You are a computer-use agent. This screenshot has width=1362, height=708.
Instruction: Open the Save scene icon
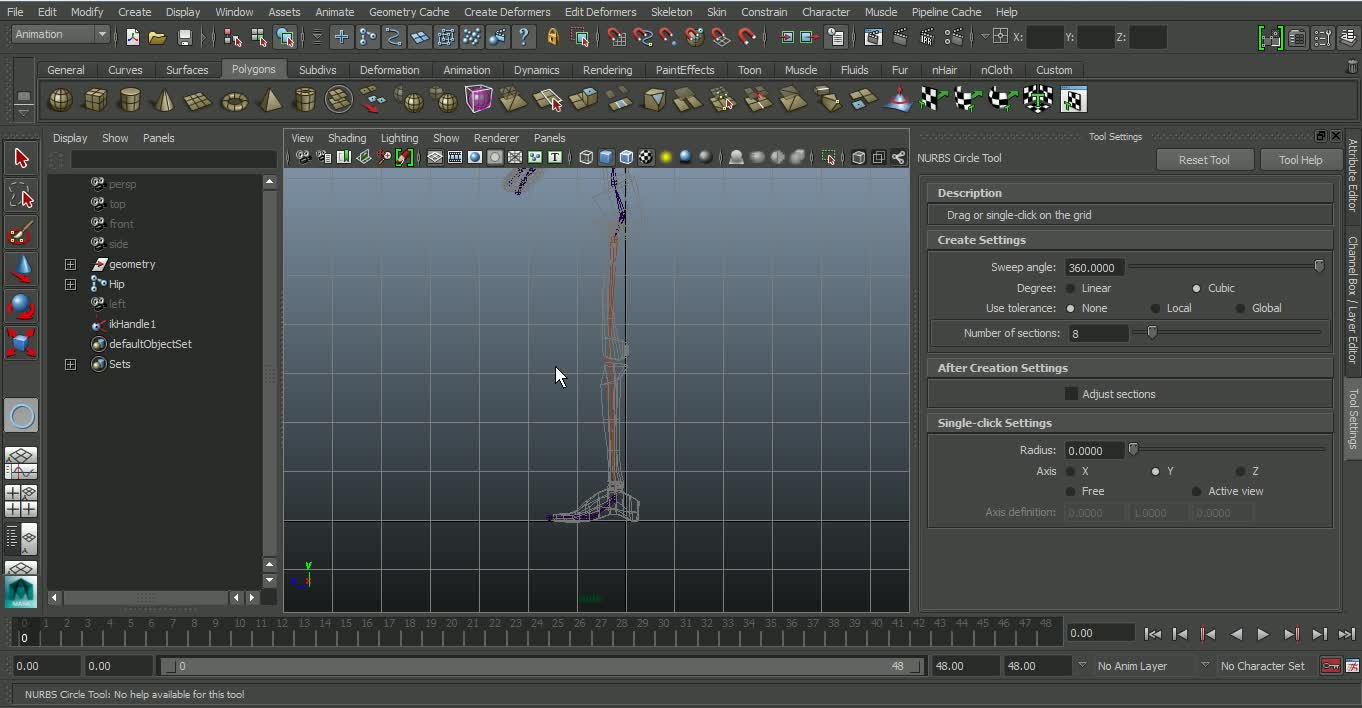pos(184,37)
